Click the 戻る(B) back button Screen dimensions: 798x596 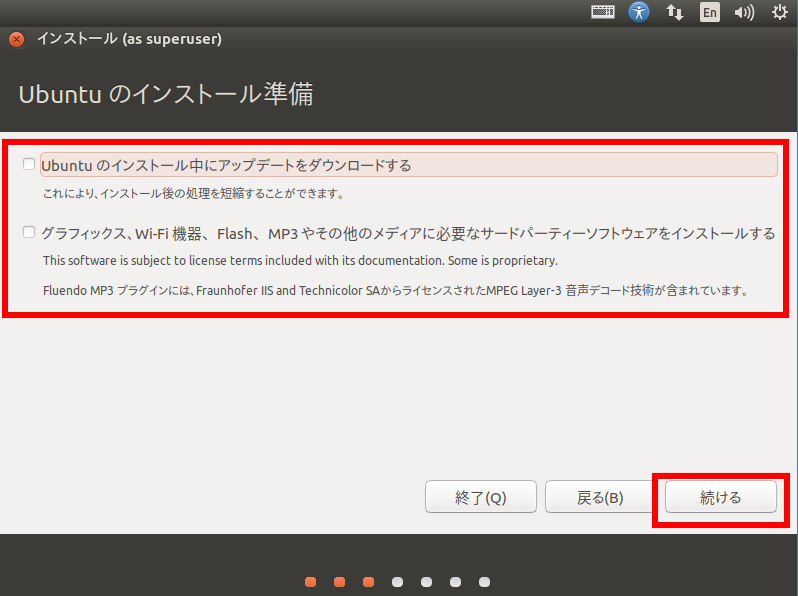click(x=600, y=497)
